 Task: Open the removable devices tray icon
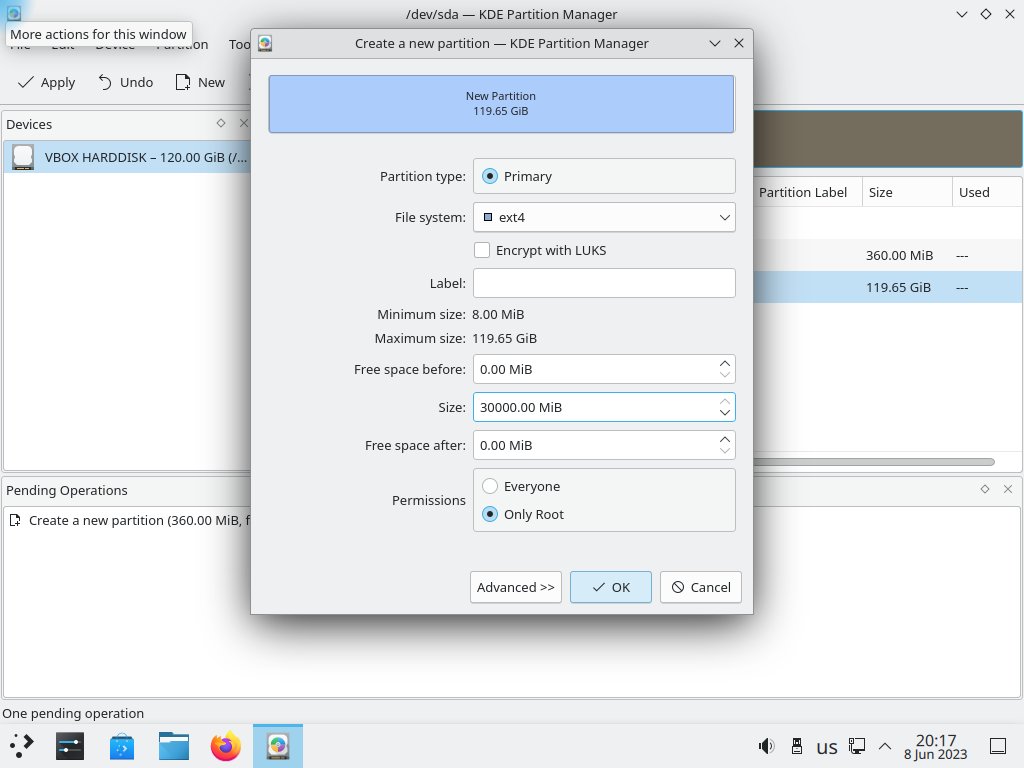click(797, 746)
